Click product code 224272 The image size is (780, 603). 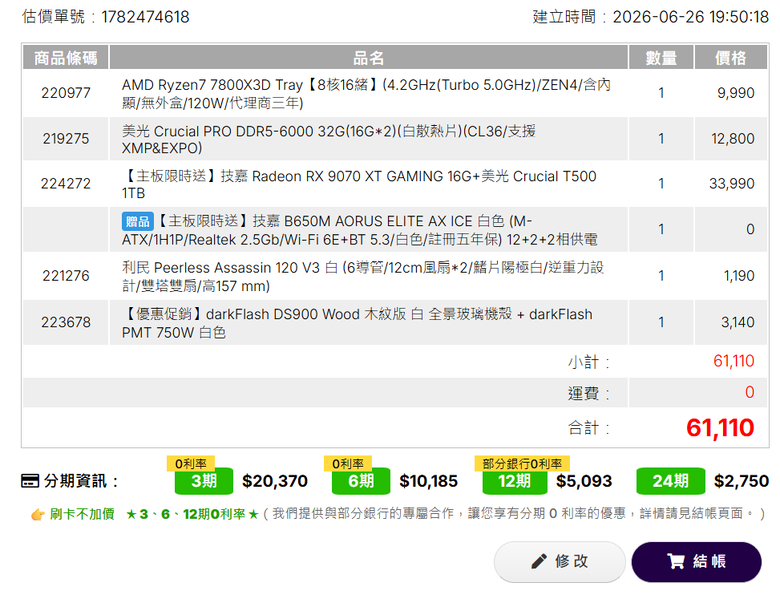tap(66, 184)
